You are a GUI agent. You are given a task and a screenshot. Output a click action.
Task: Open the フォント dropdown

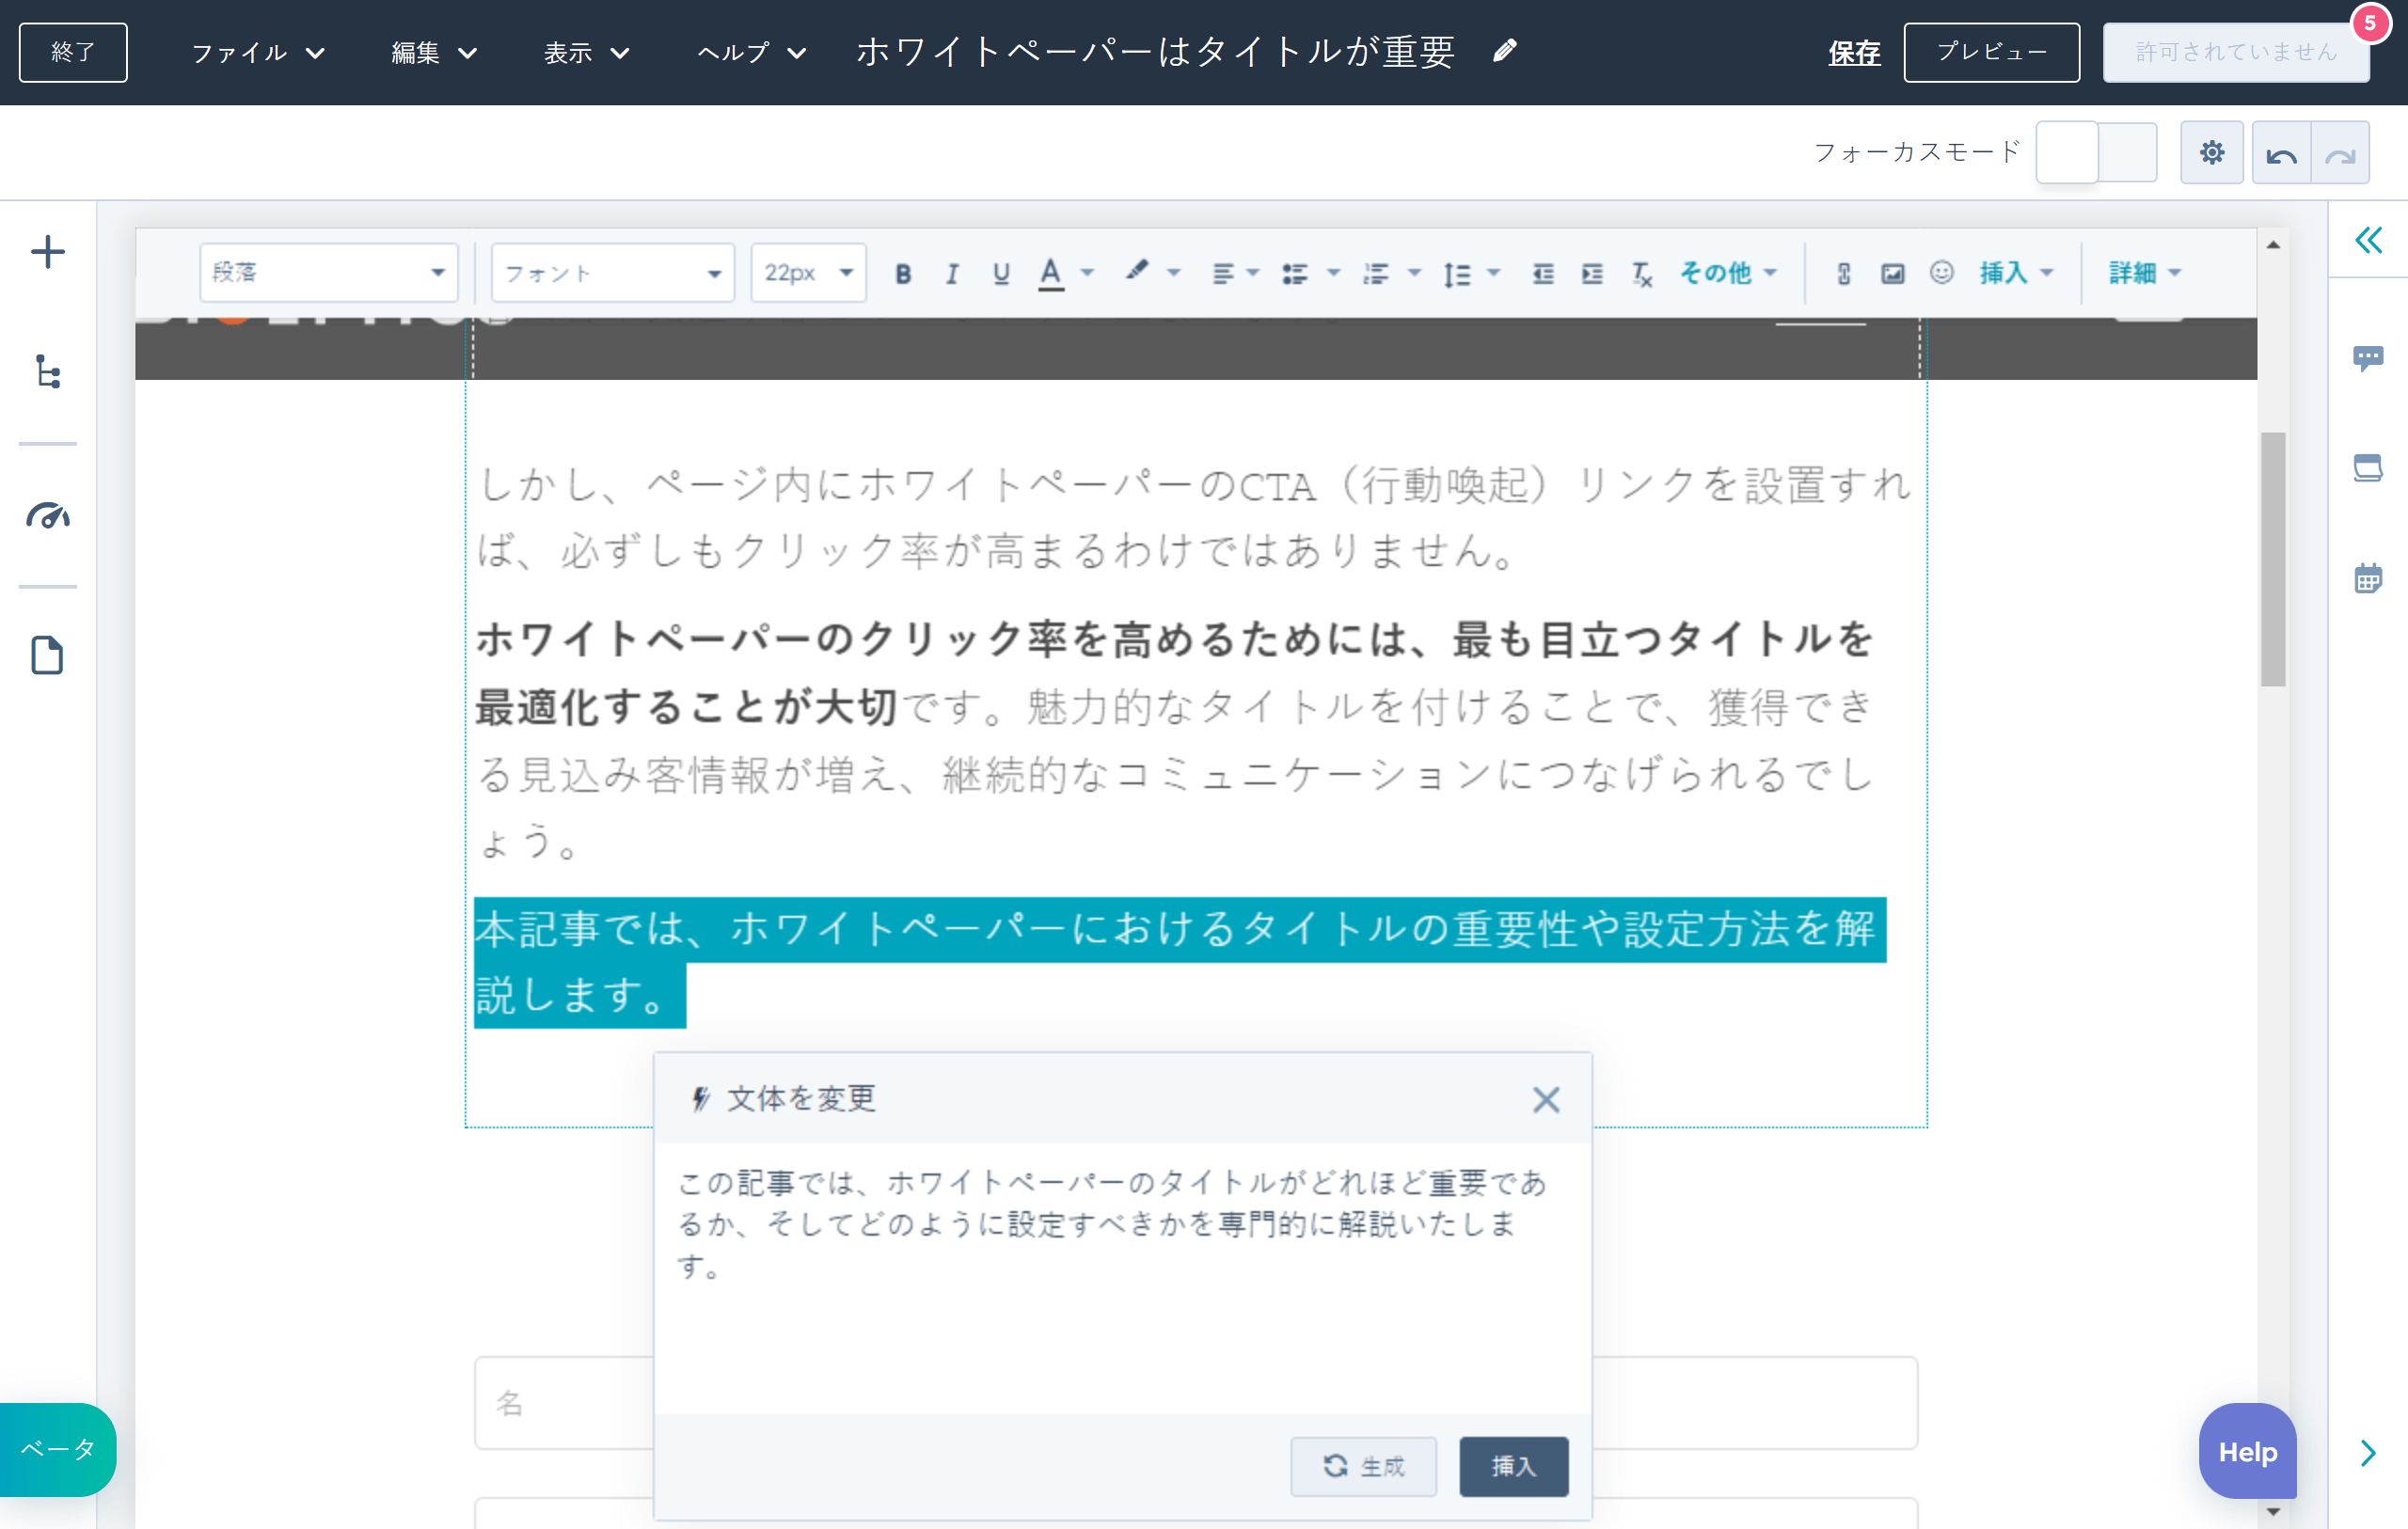[x=613, y=272]
